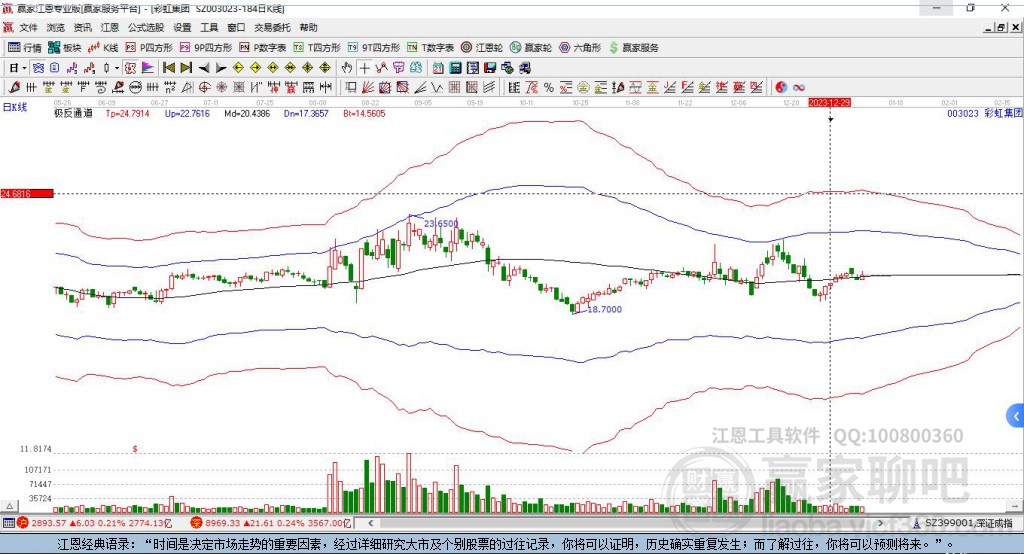Open the 六角形 hexagon tool
This screenshot has height=554, width=1024.
580,48
